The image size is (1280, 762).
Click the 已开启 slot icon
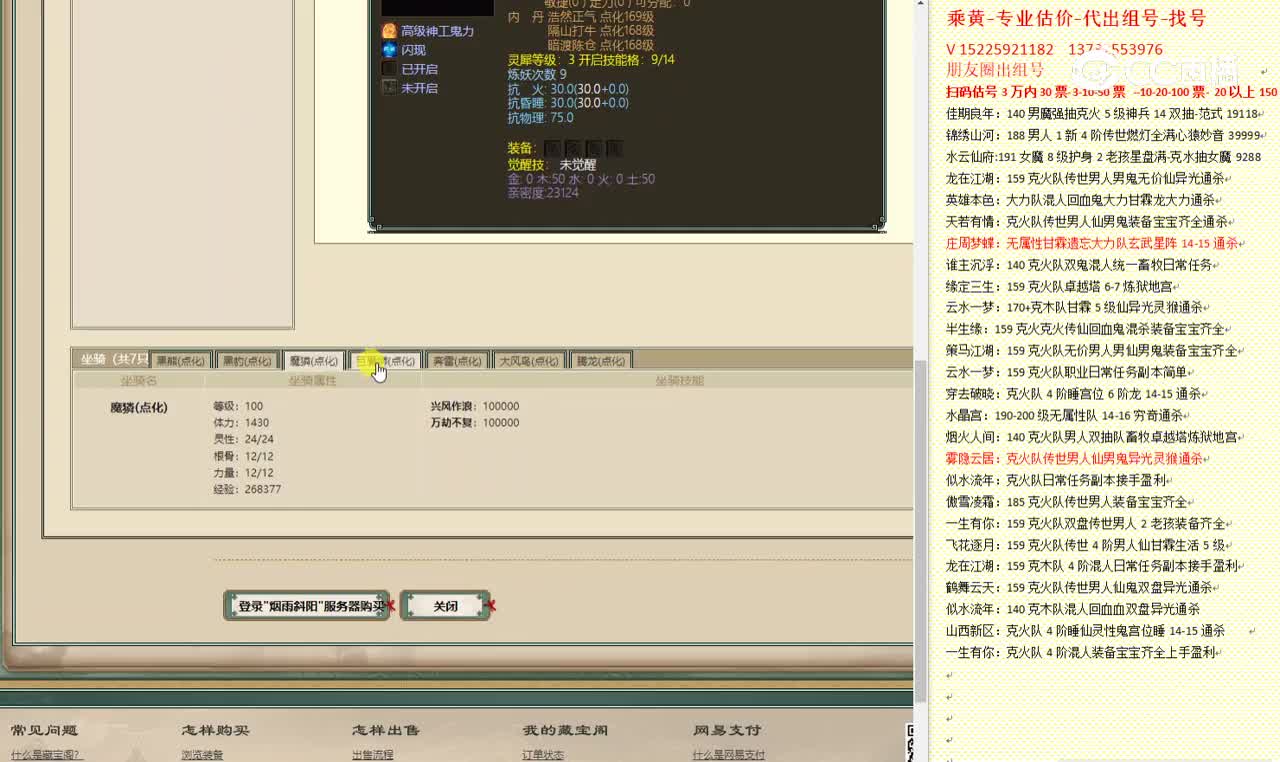click(x=389, y=69)
